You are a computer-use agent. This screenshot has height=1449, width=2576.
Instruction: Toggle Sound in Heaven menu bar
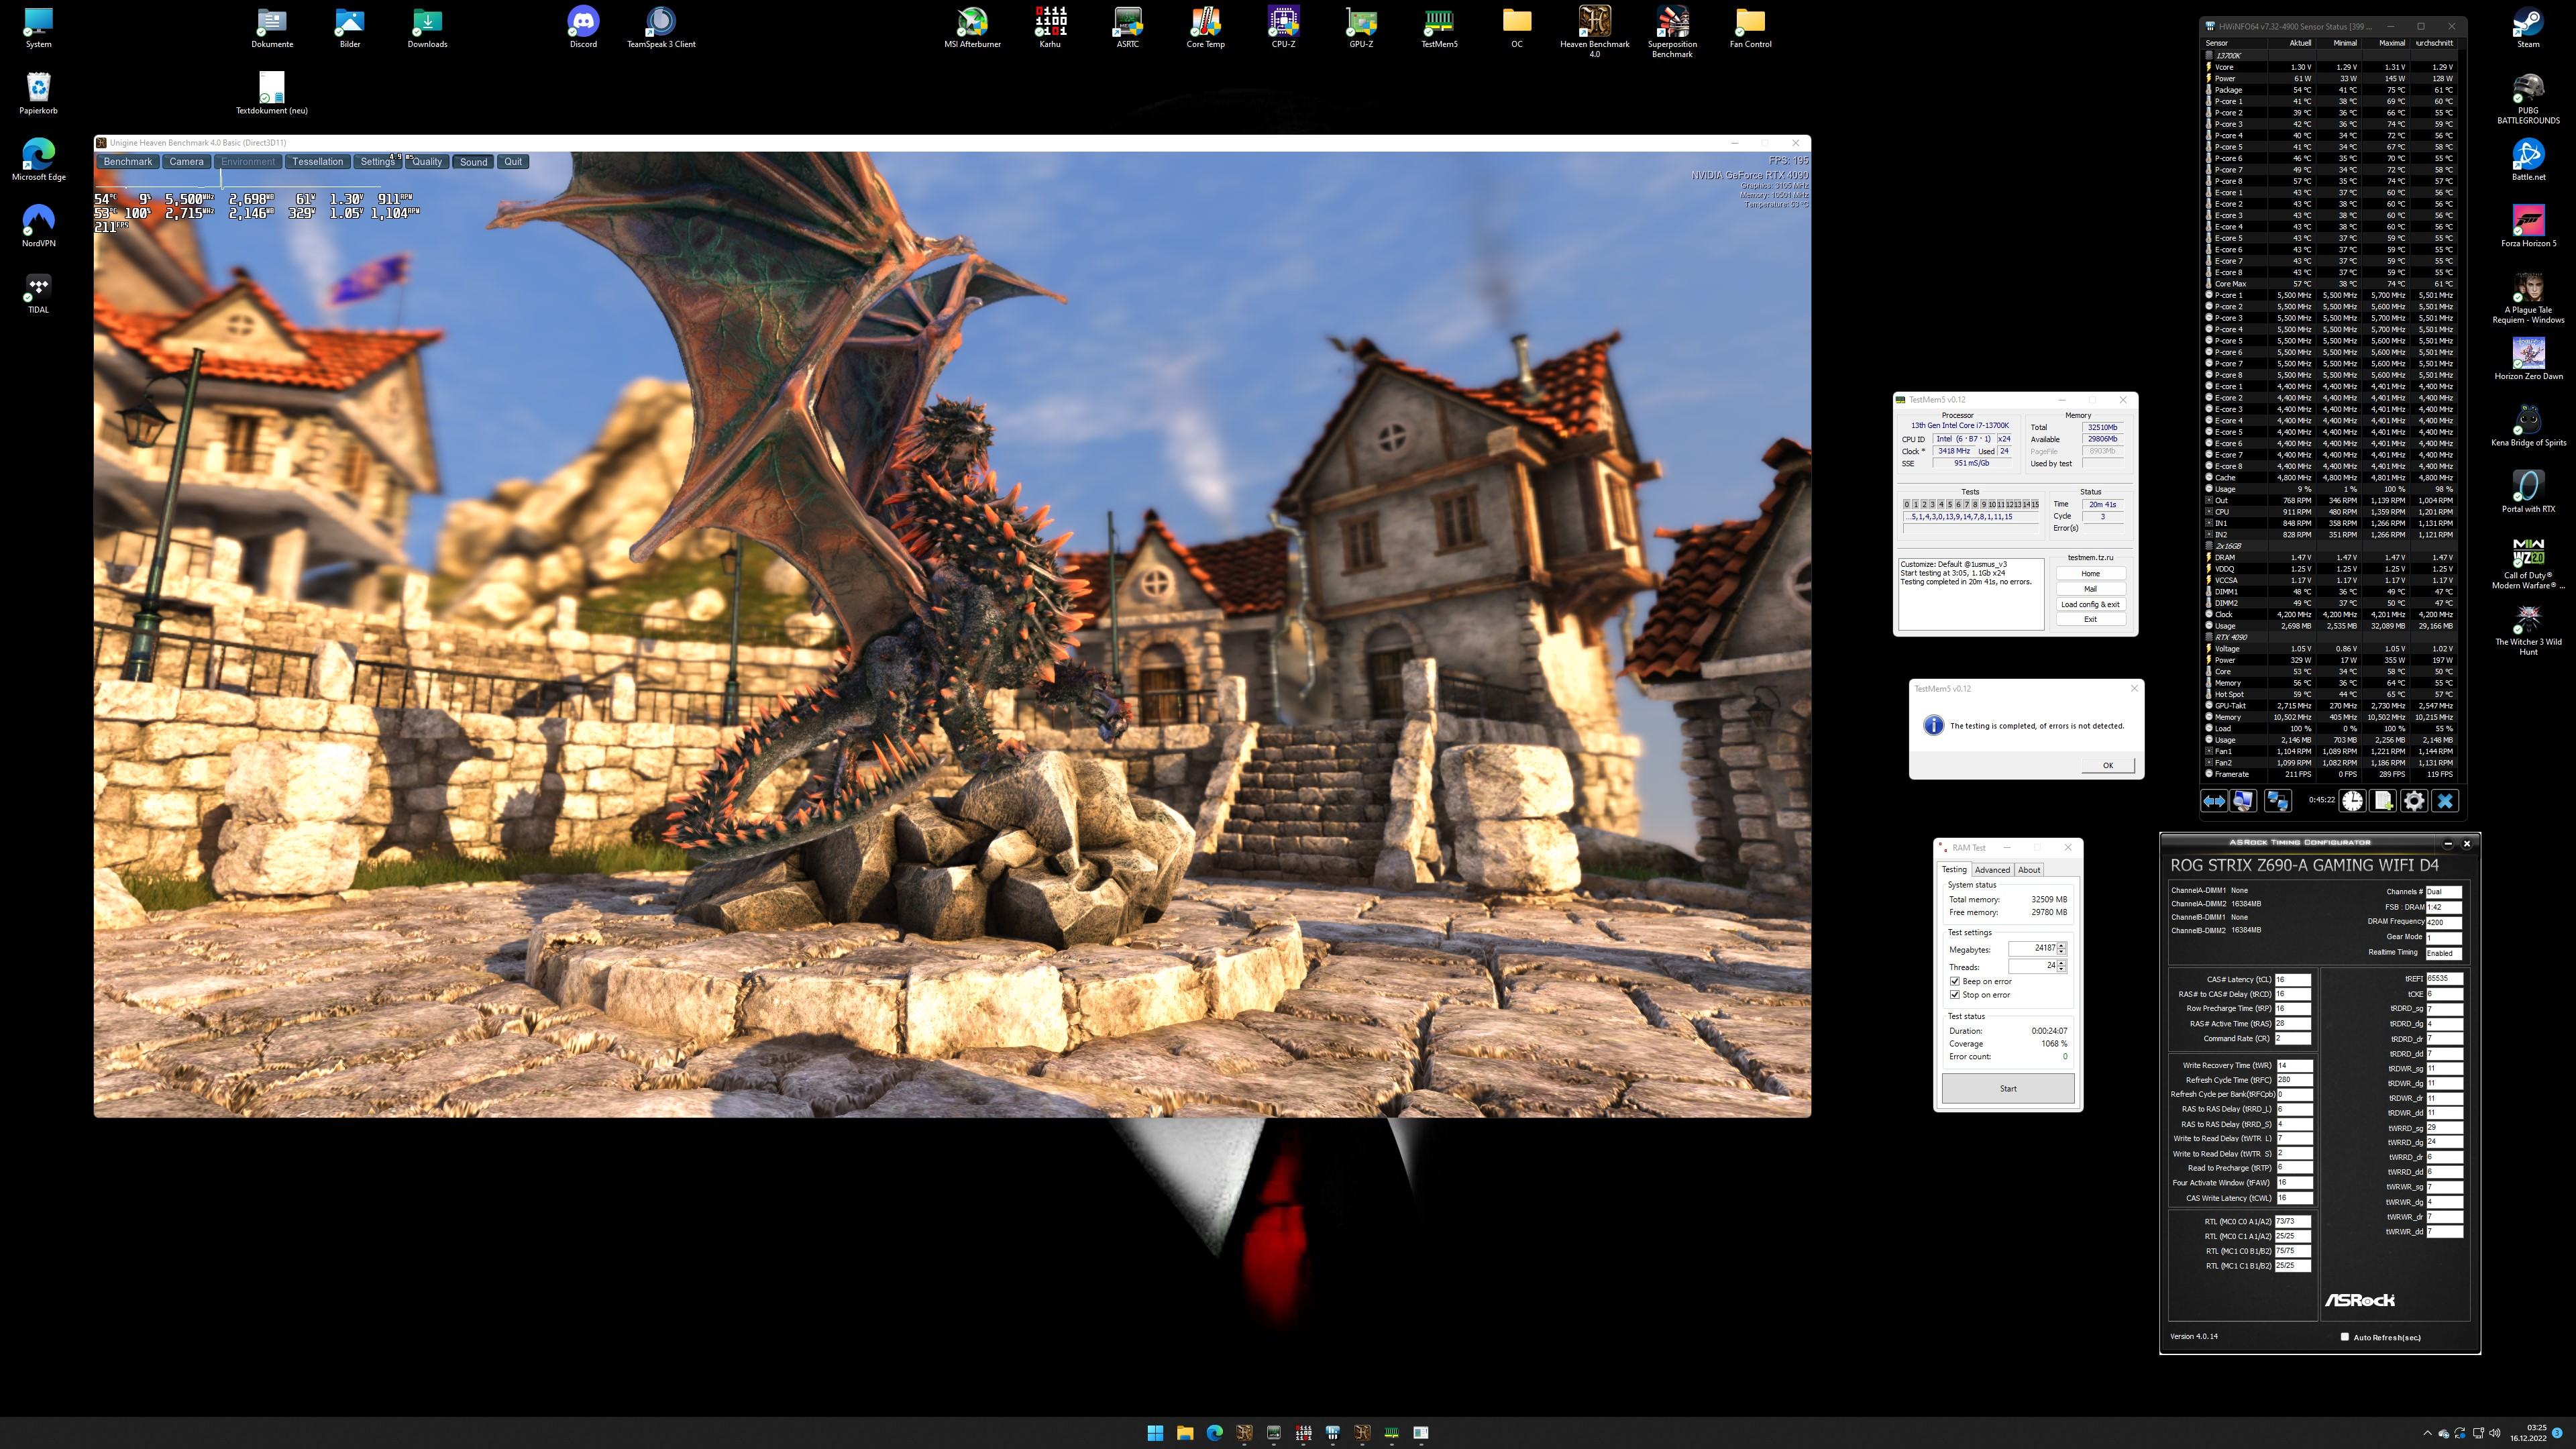click(x=474, y=162)
